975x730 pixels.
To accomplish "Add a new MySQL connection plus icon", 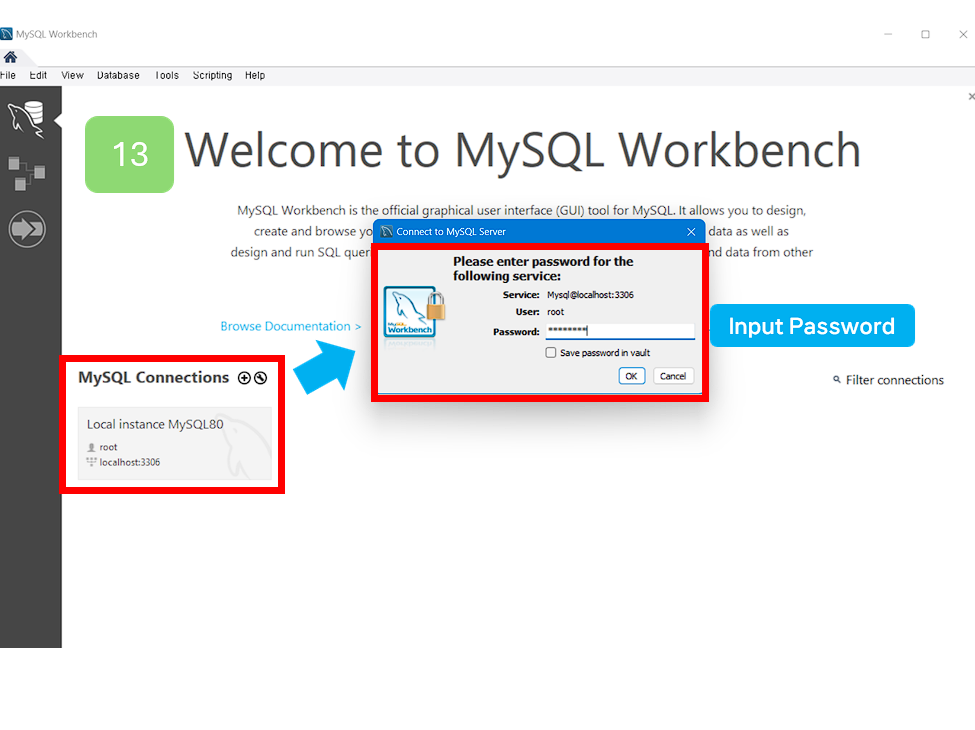I will 244,378.
